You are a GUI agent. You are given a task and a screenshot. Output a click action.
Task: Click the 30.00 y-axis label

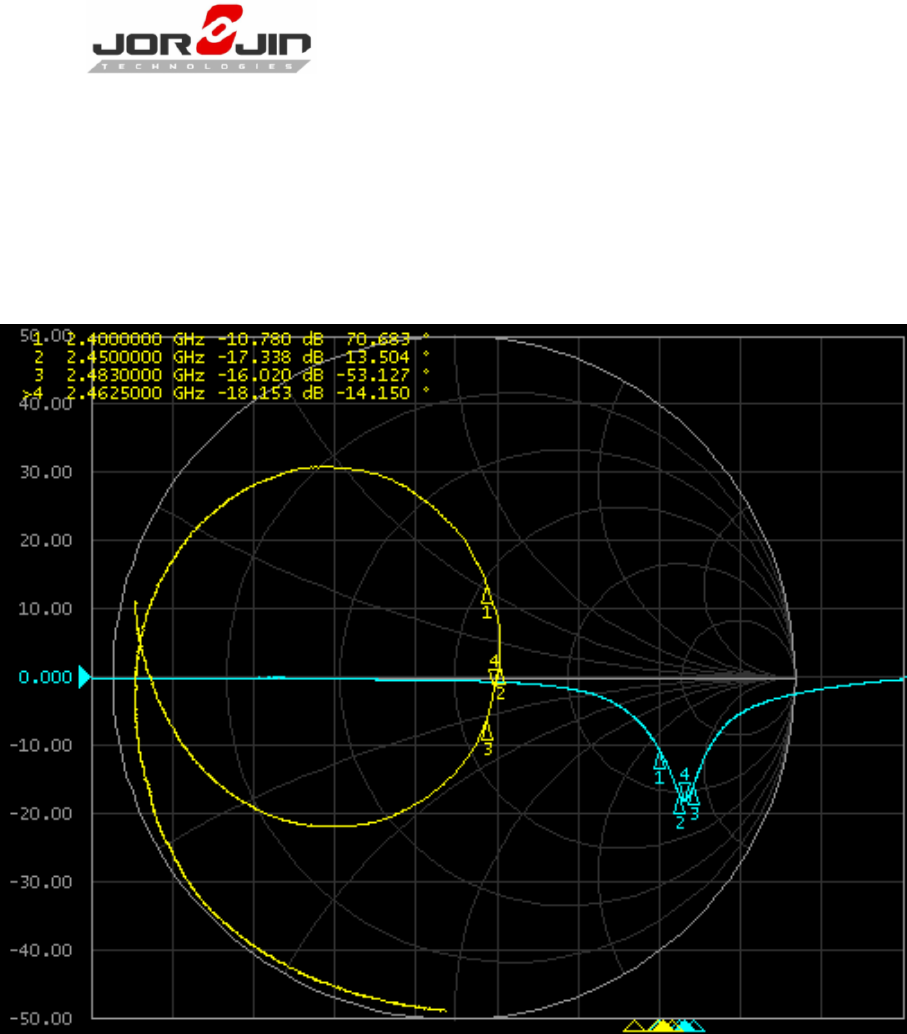pyautogui.click(x=46, y=472)
